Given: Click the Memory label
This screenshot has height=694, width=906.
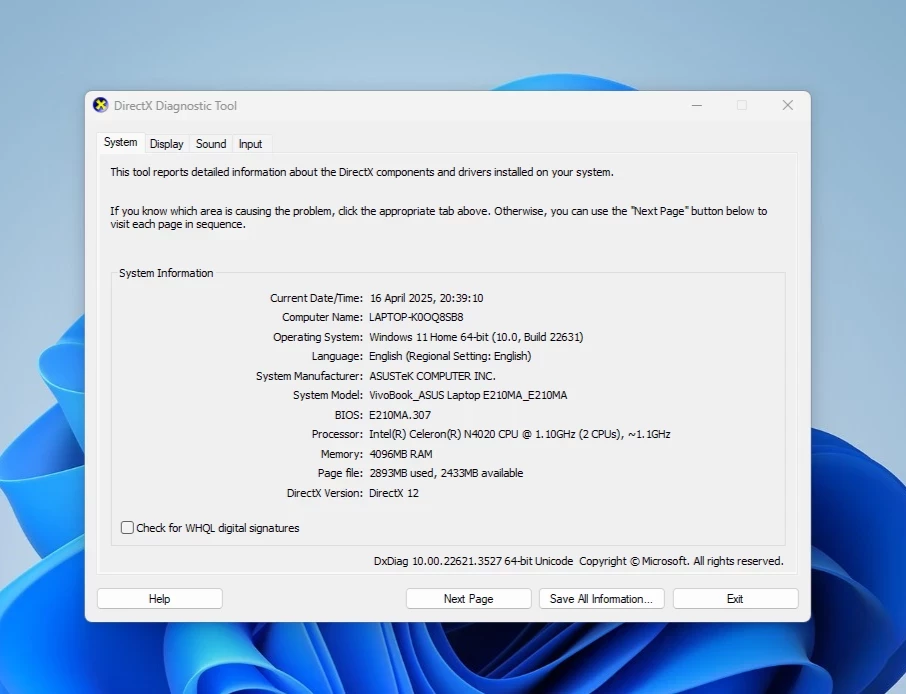Looking at the screenshot, I should pos(341,454).
